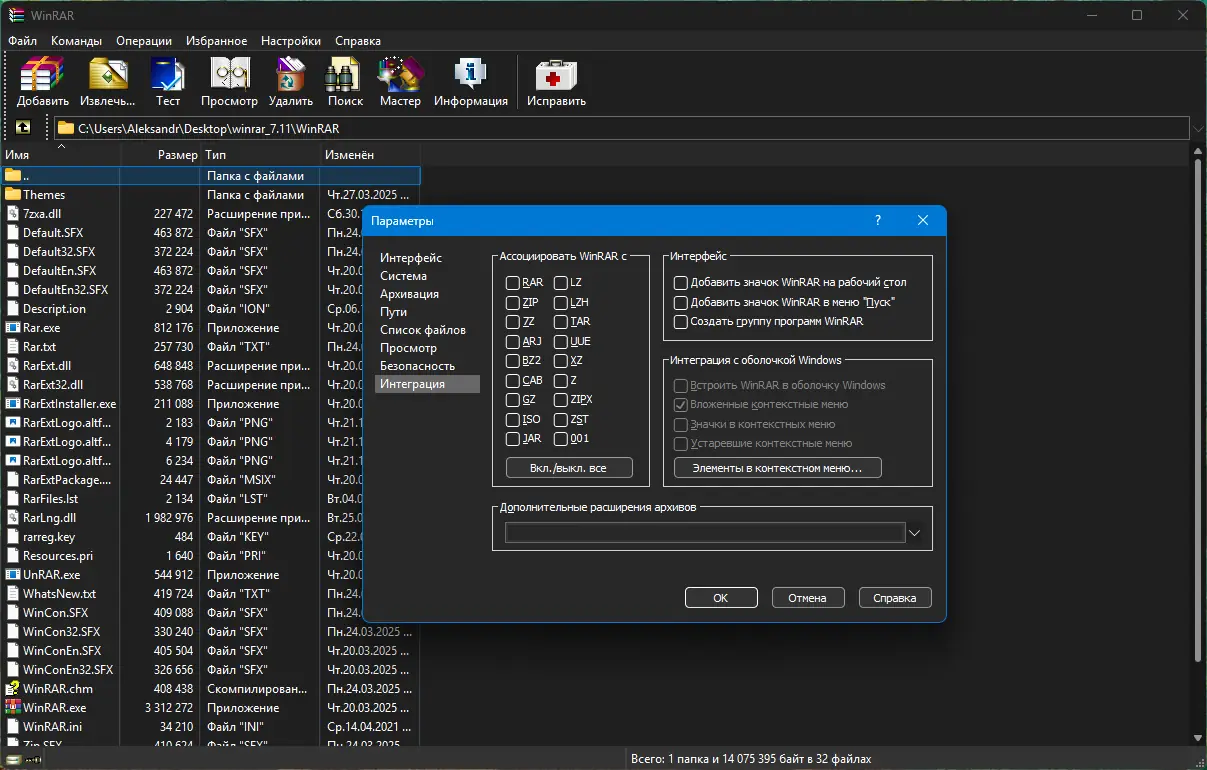Open the Избранное menu

[x=216, y=41]
